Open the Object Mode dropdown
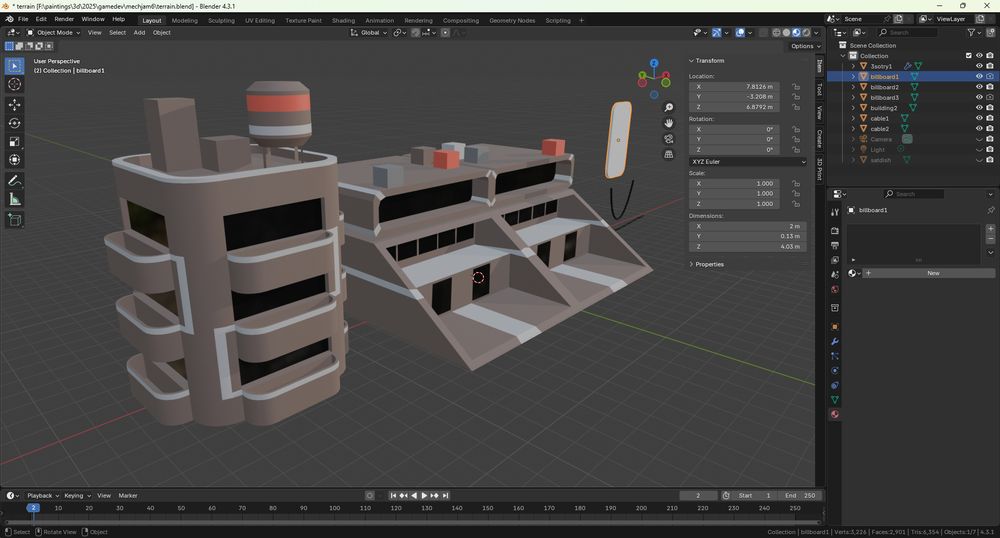1000x538 pixels. point(53,33)
